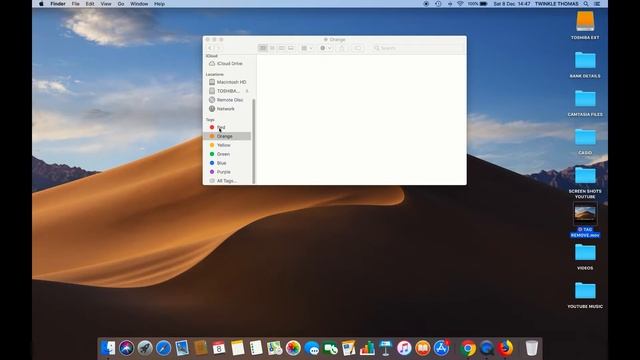Show All Tags in sidebar
Viewport: 640px width, 360px height.
pyautogui.click(x=228, y=181)
